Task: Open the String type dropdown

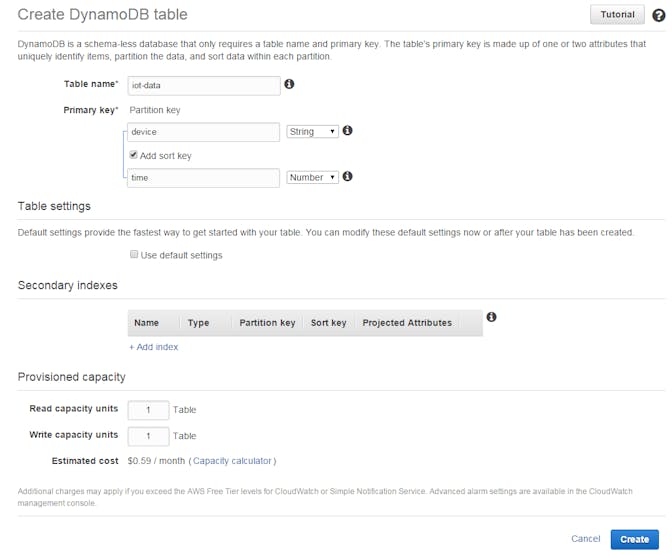Action: 312,132
